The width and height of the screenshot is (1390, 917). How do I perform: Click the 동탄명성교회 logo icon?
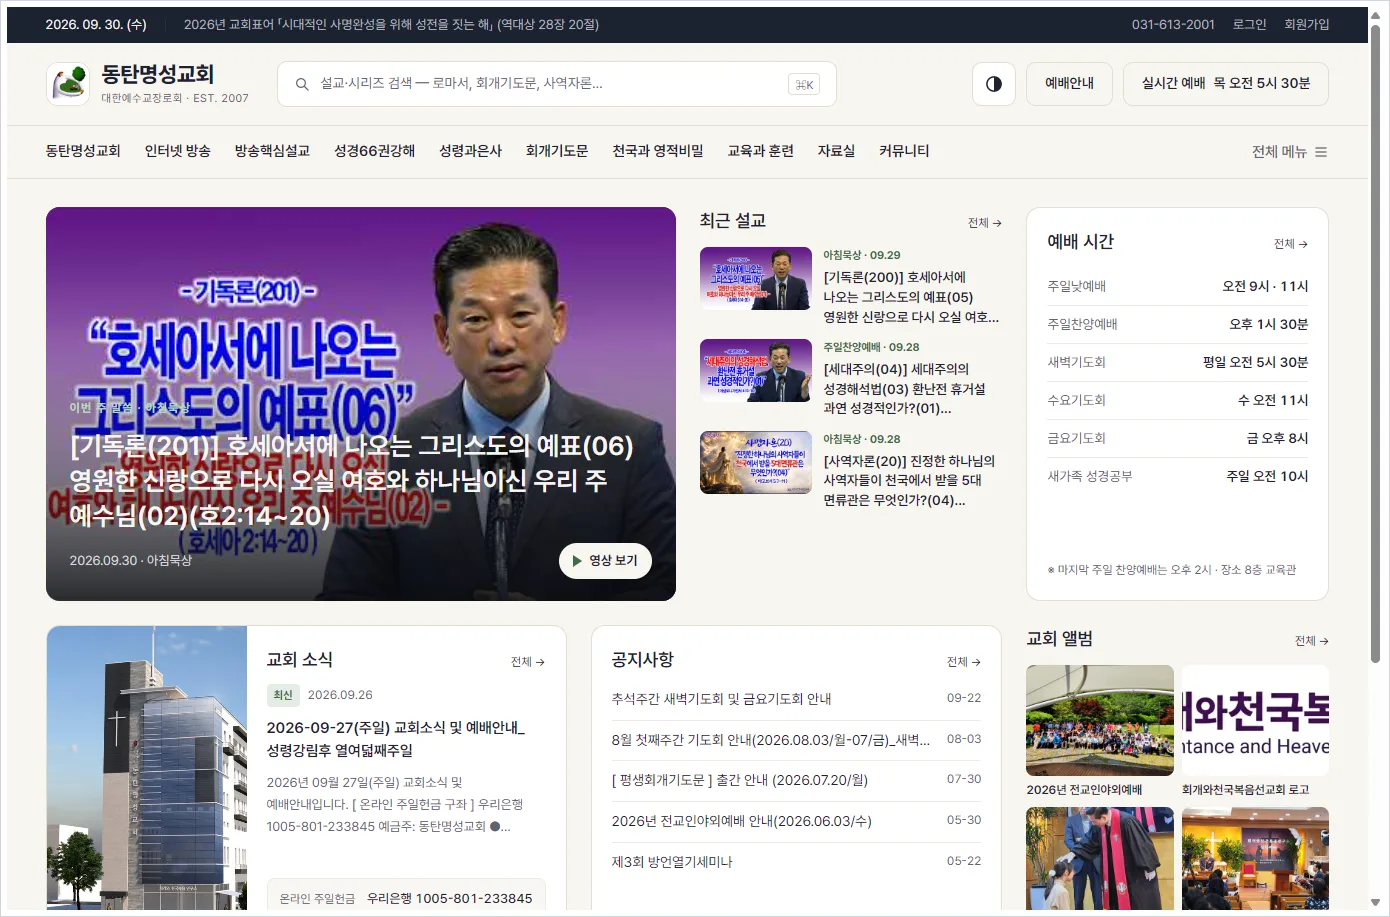[68, 84]
